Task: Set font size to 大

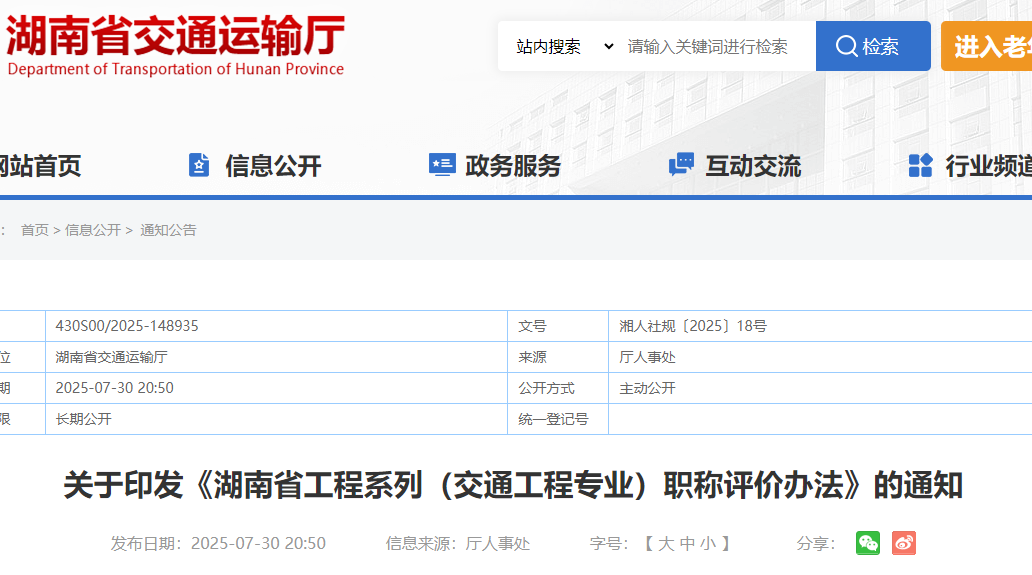Action: (665, 544)
